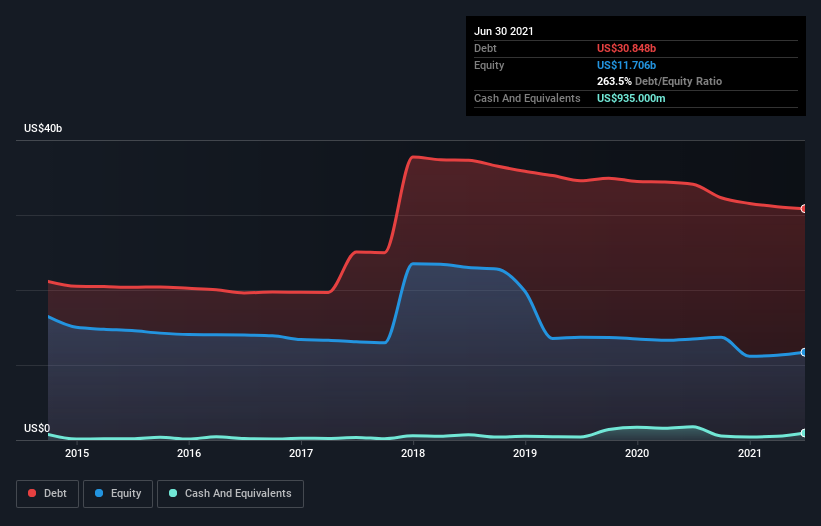Image resolution: width=821 pixels, height=526 pixels.
Task: Toggle the Equity series legend button
Action: click(x=118, y=494)
